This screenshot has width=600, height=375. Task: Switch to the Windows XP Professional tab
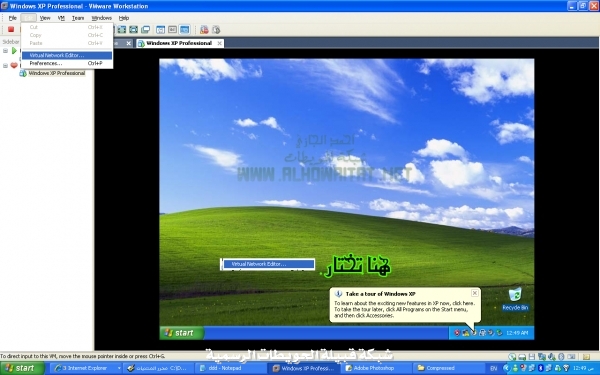(x=179, y=43)
